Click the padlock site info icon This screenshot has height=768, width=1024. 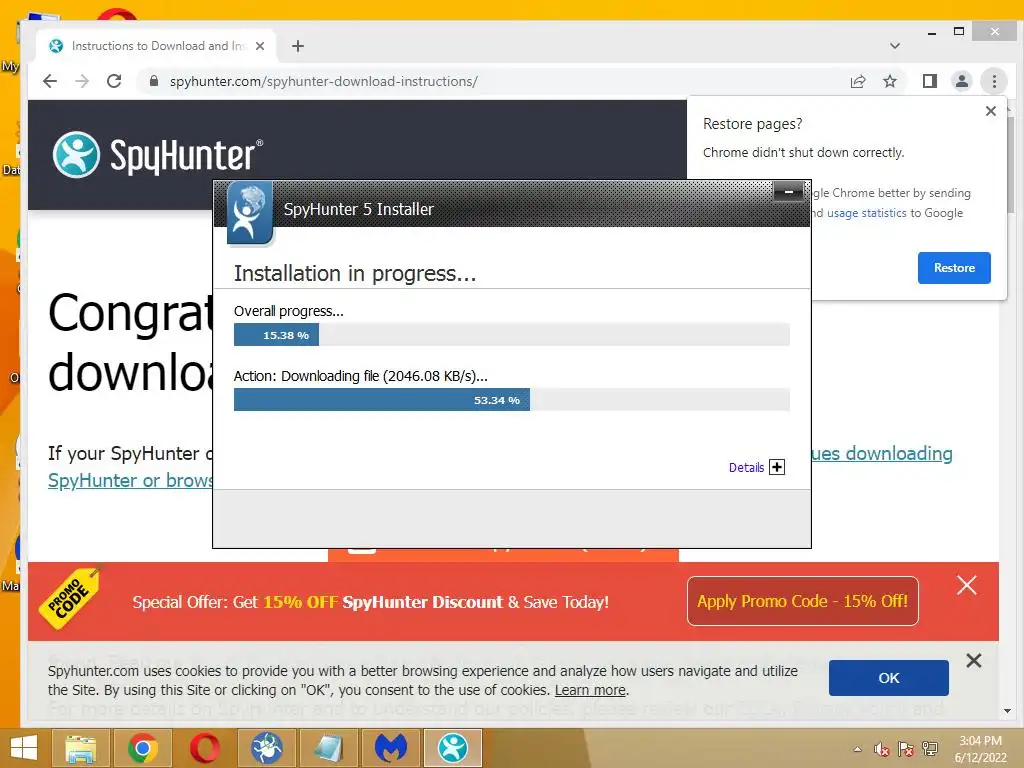(x=154, y=81)
